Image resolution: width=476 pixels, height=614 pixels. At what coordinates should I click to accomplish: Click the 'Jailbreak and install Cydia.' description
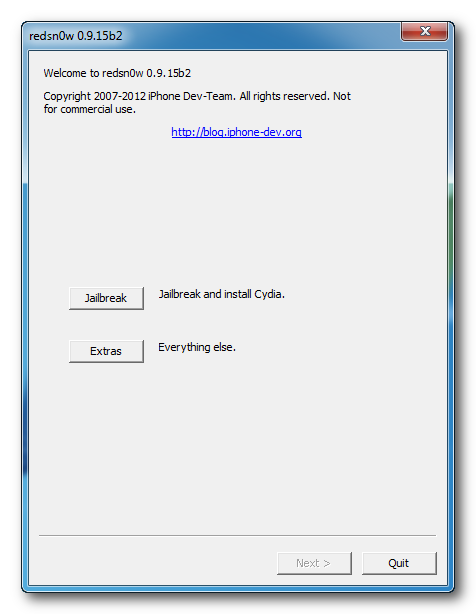click(222, 294)
